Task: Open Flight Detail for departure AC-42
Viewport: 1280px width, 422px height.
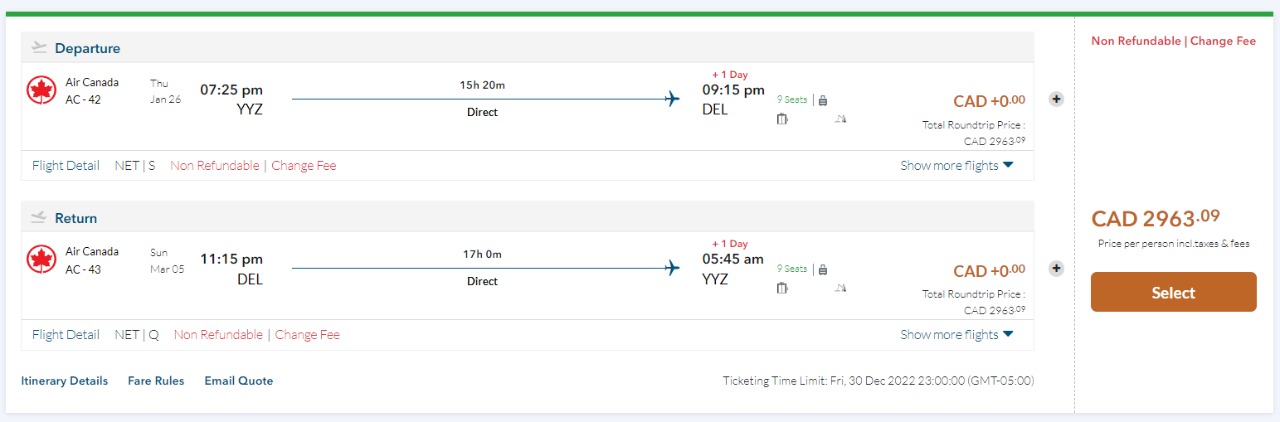Action: click(66, 166)
